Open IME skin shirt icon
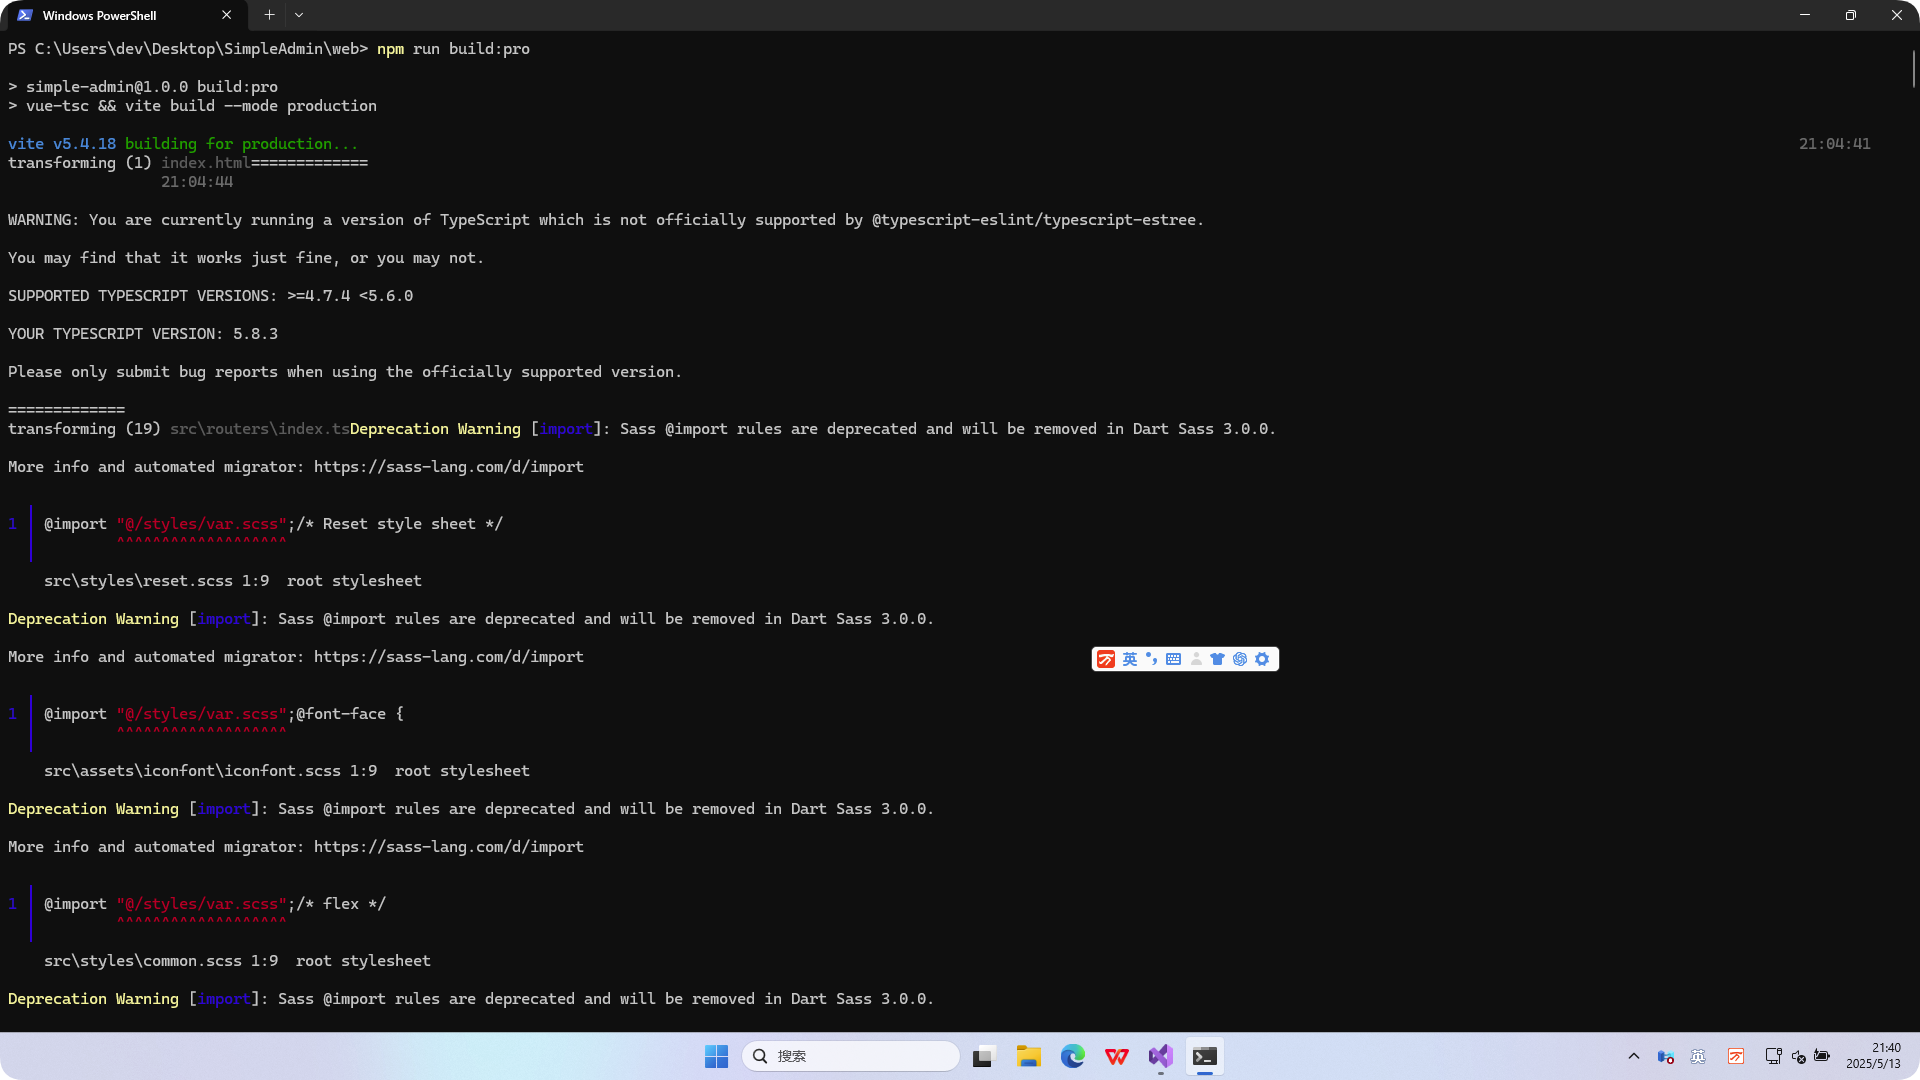The width and height of the screenshot is (1920, 1080). pos(1217,659)
